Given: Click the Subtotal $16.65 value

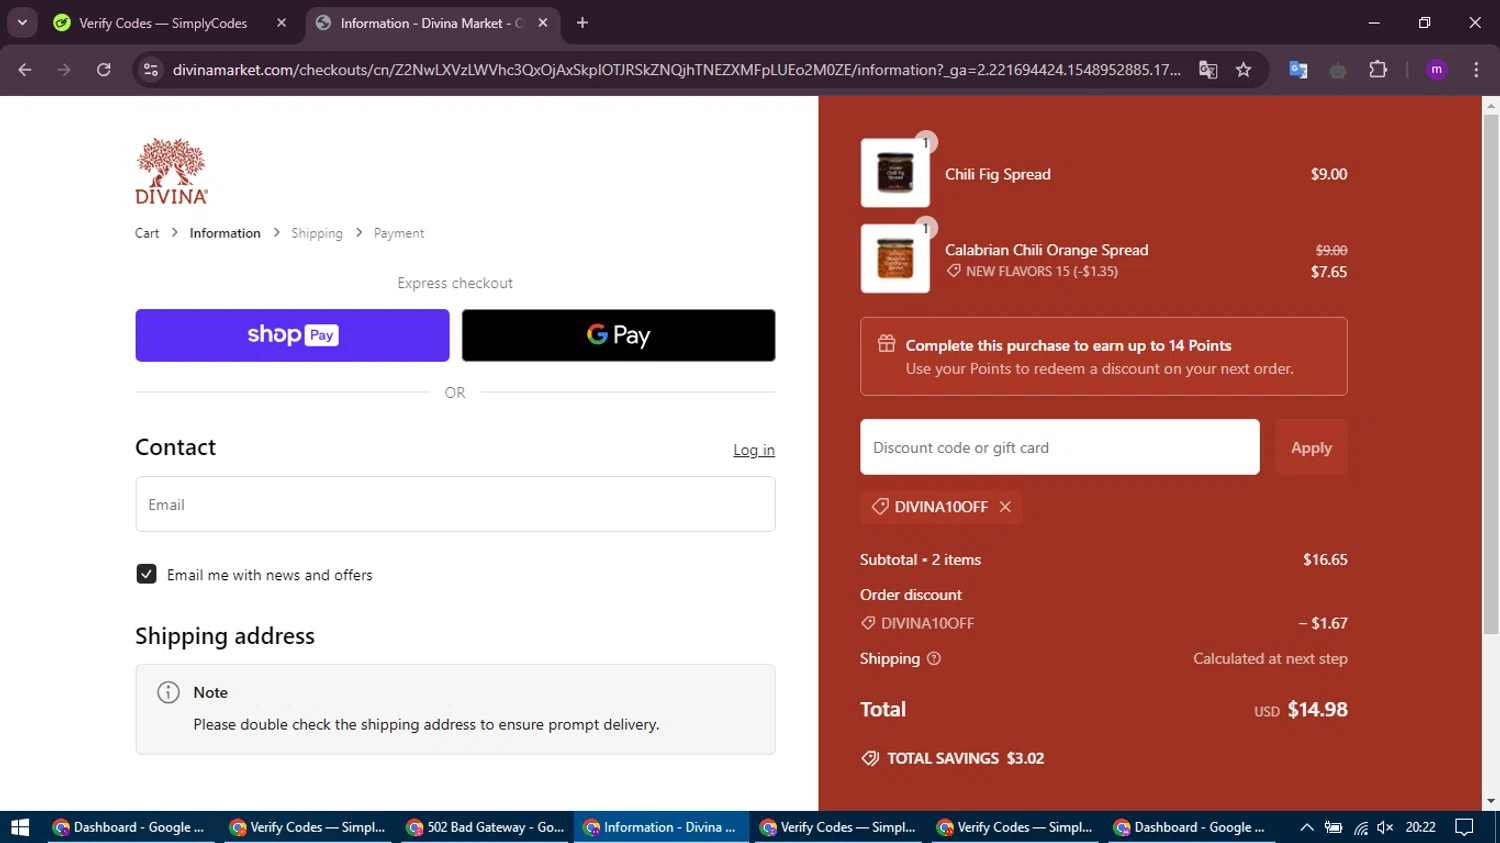Looking at the screenshot, I should click(1325, 560).
